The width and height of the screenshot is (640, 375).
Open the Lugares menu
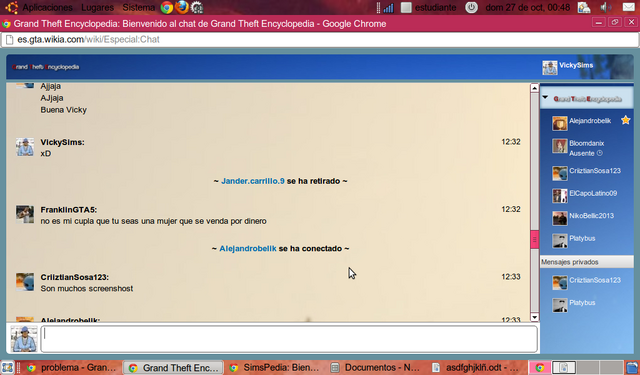click(97, 7)
